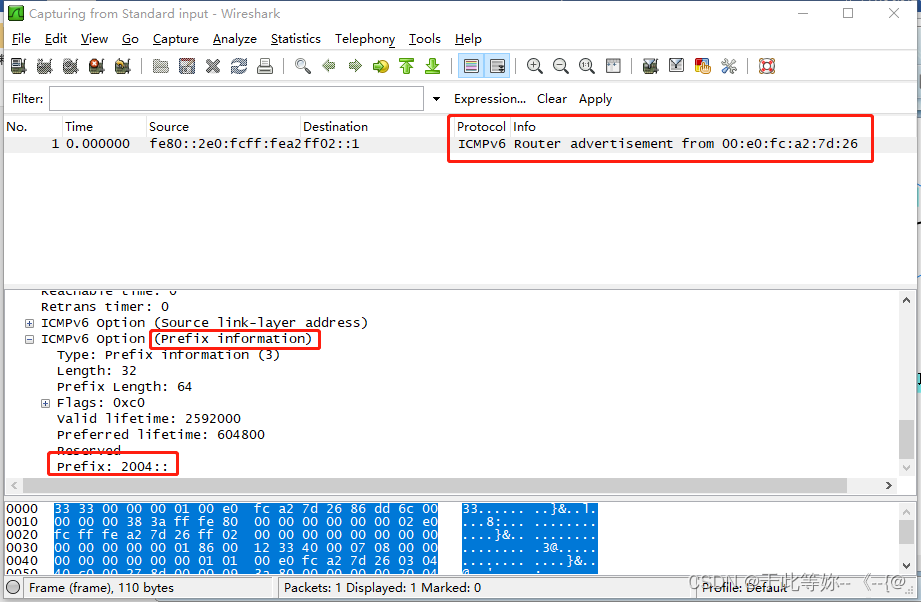Edit display filters icon
Image resolution: width=921 pixels, height=602 pixels.
click(x=677, y=66)
